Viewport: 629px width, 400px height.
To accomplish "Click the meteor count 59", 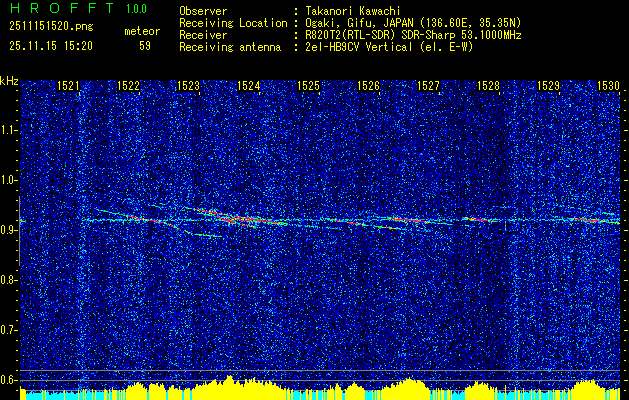I will 145,46.
